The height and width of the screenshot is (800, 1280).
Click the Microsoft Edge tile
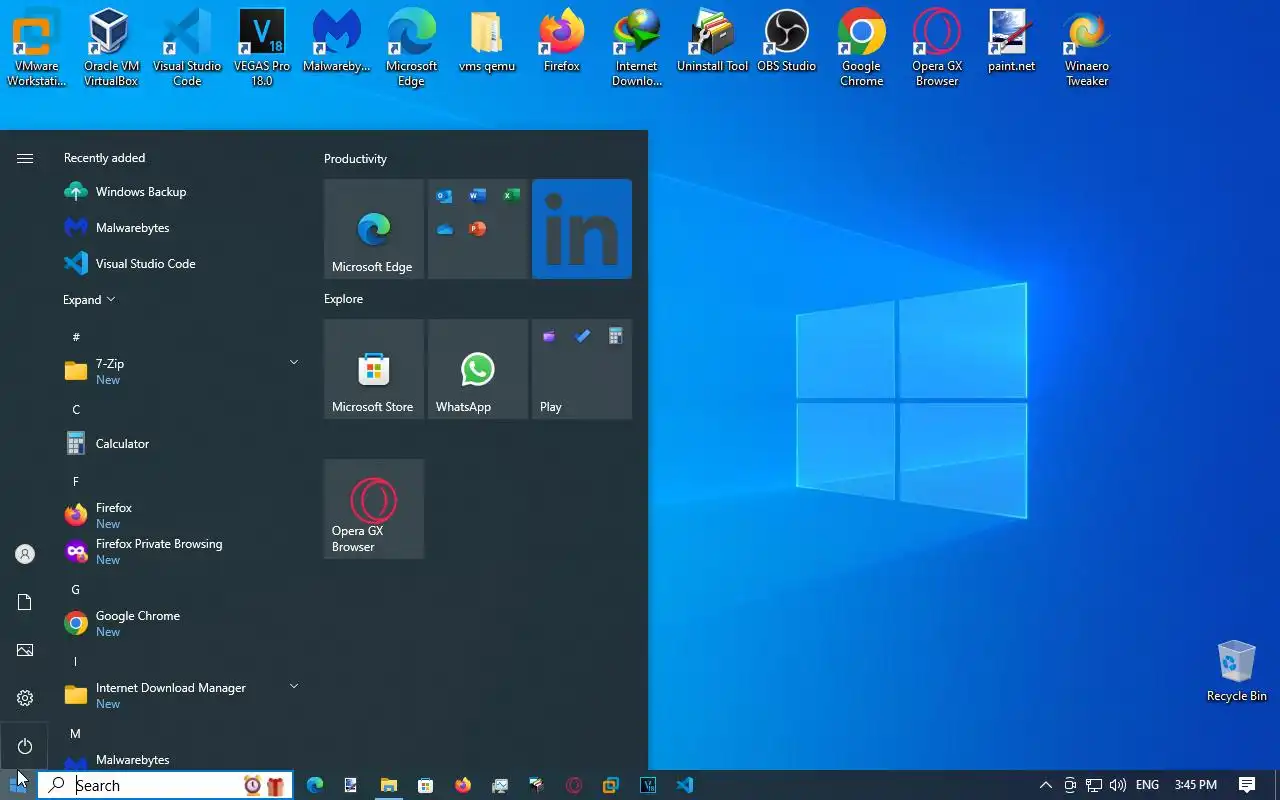374,229
